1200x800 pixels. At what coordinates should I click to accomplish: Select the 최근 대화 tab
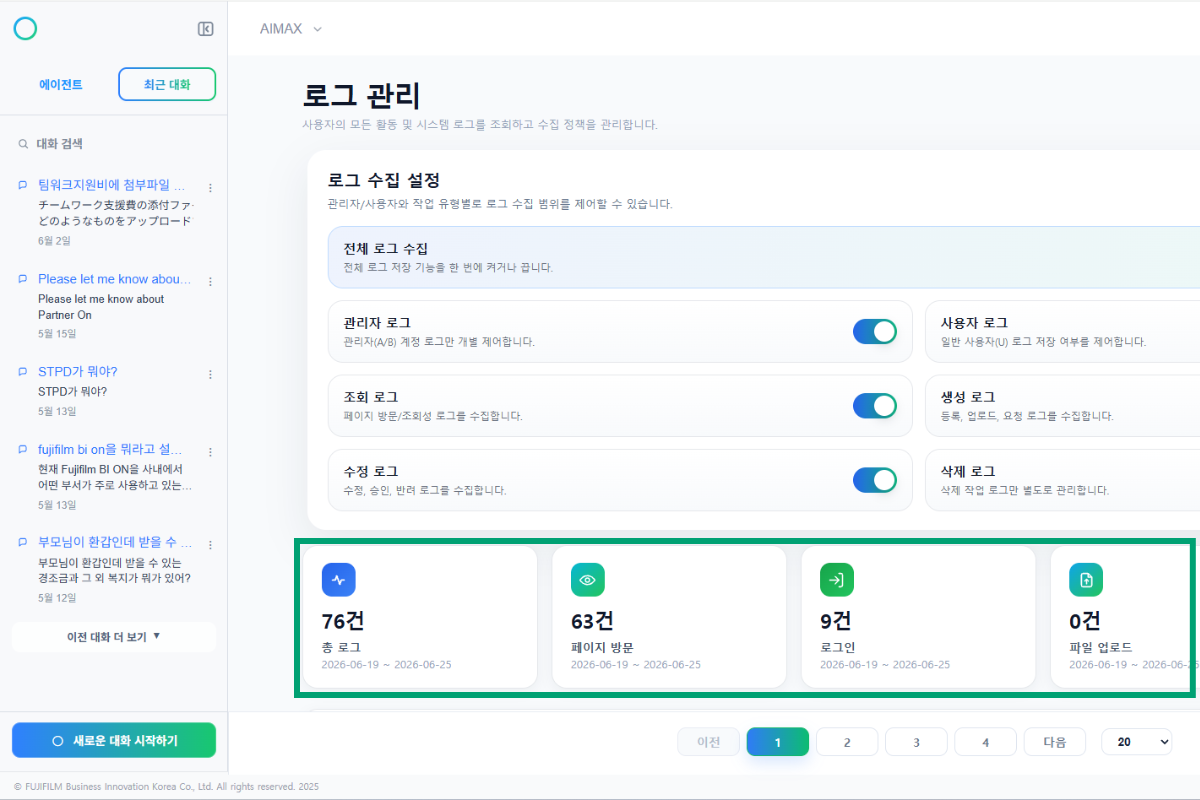167,85
